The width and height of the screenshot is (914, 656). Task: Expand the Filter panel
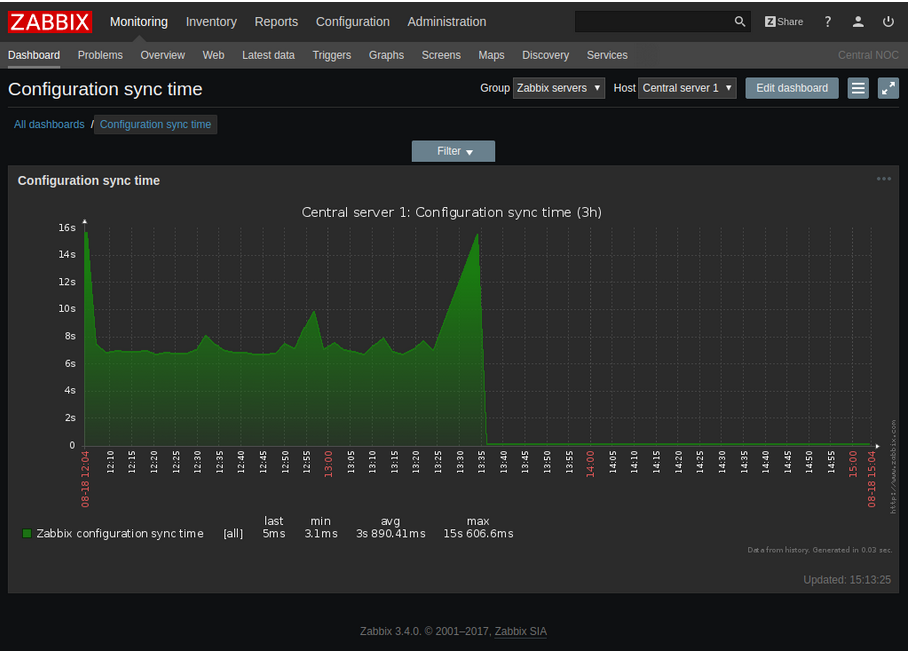(x=453, y=151)
